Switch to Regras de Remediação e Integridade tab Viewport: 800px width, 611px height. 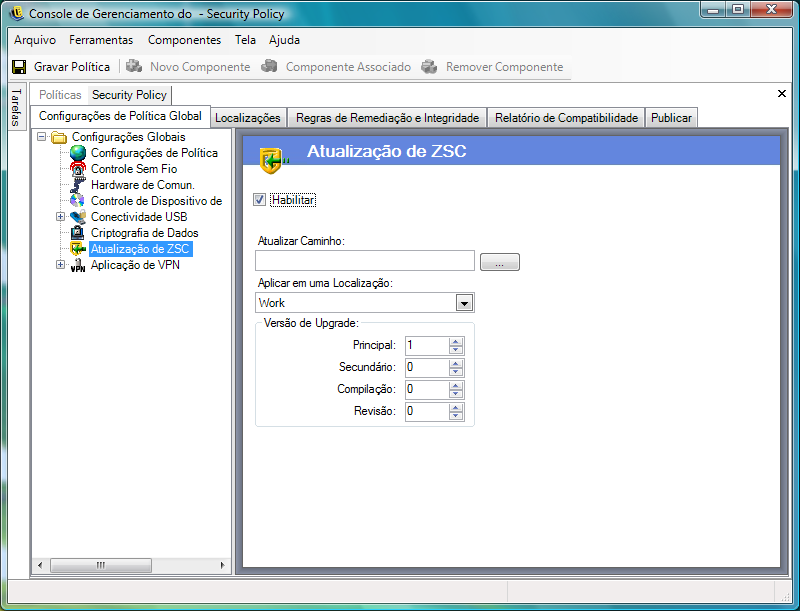point(387,118)
